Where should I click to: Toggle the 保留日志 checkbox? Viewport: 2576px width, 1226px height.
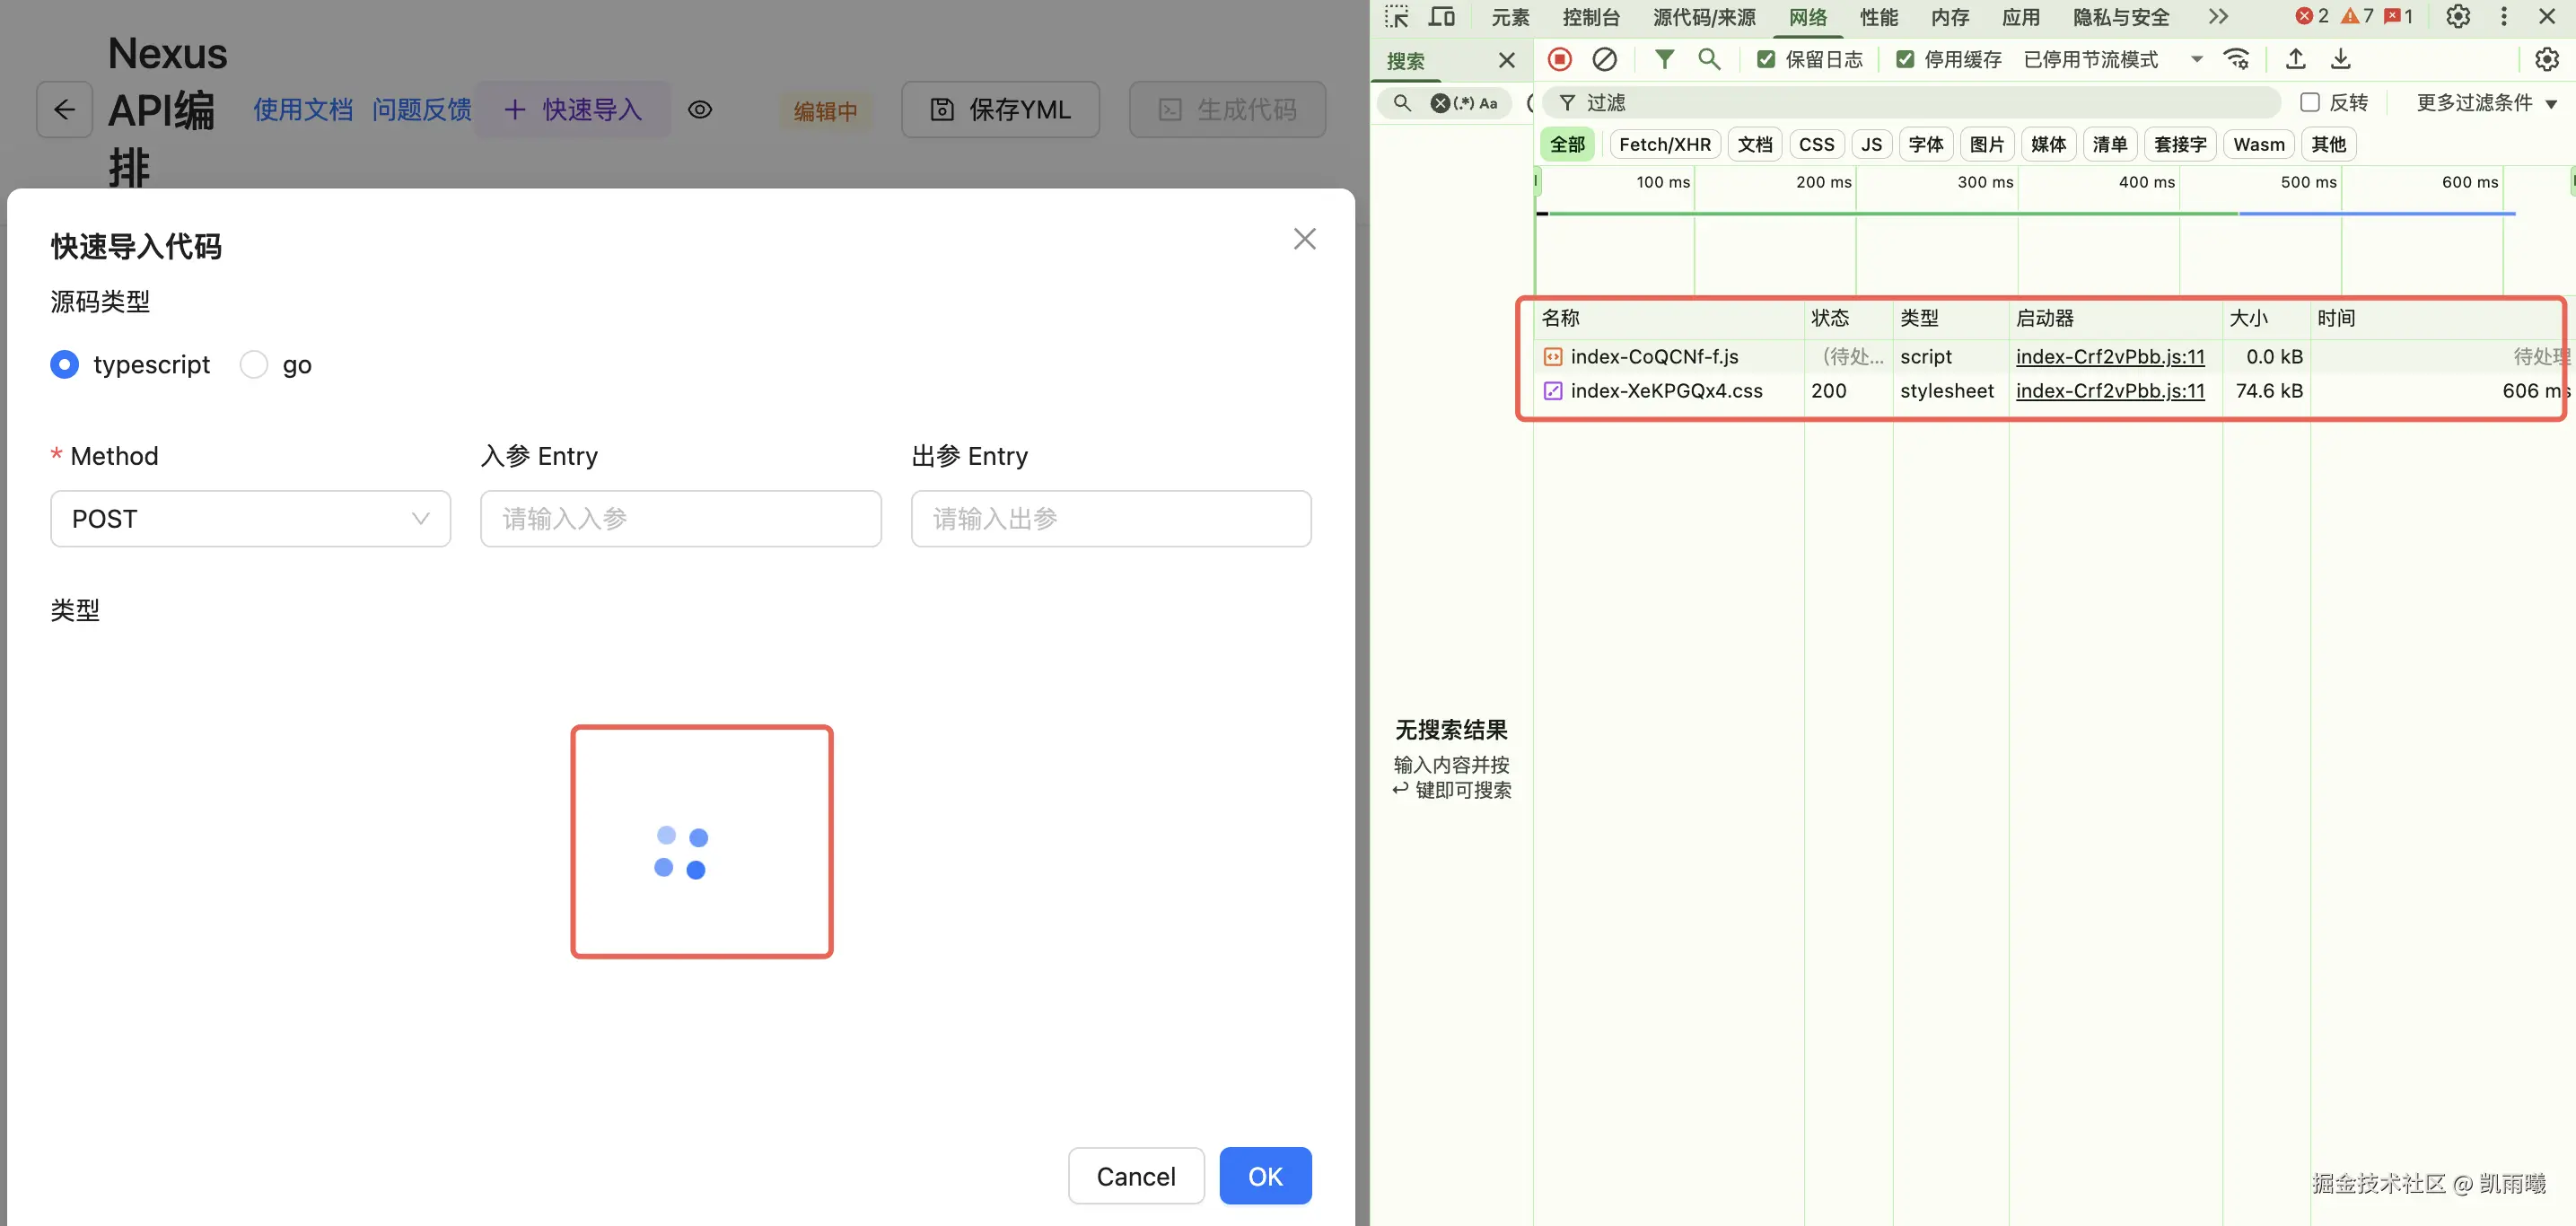[1766, 59]
